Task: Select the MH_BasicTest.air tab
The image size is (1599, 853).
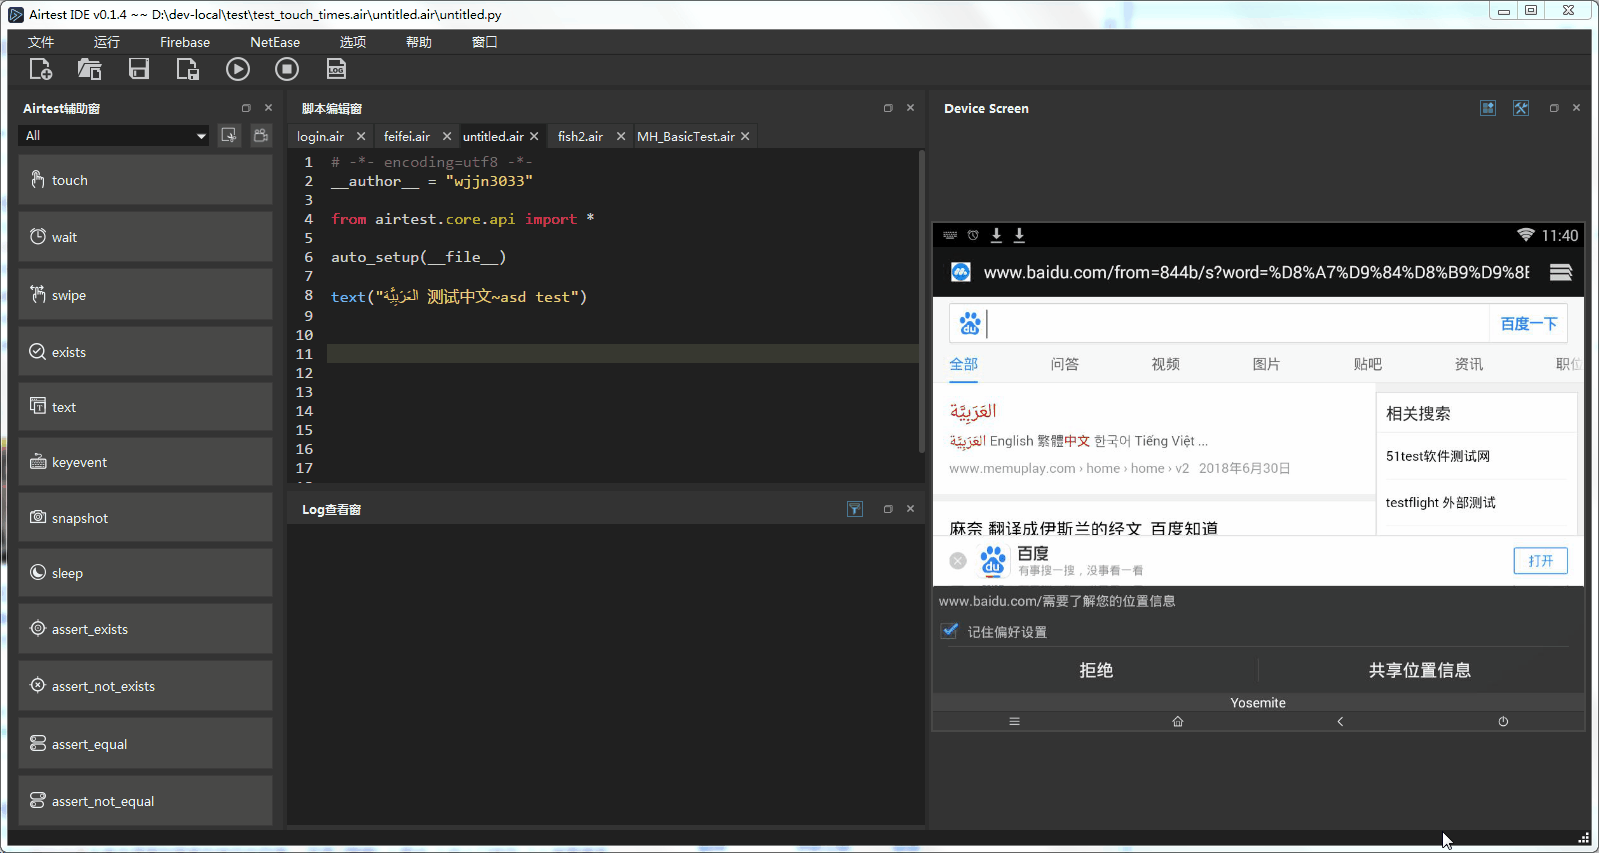Action: tap(686, 136)
